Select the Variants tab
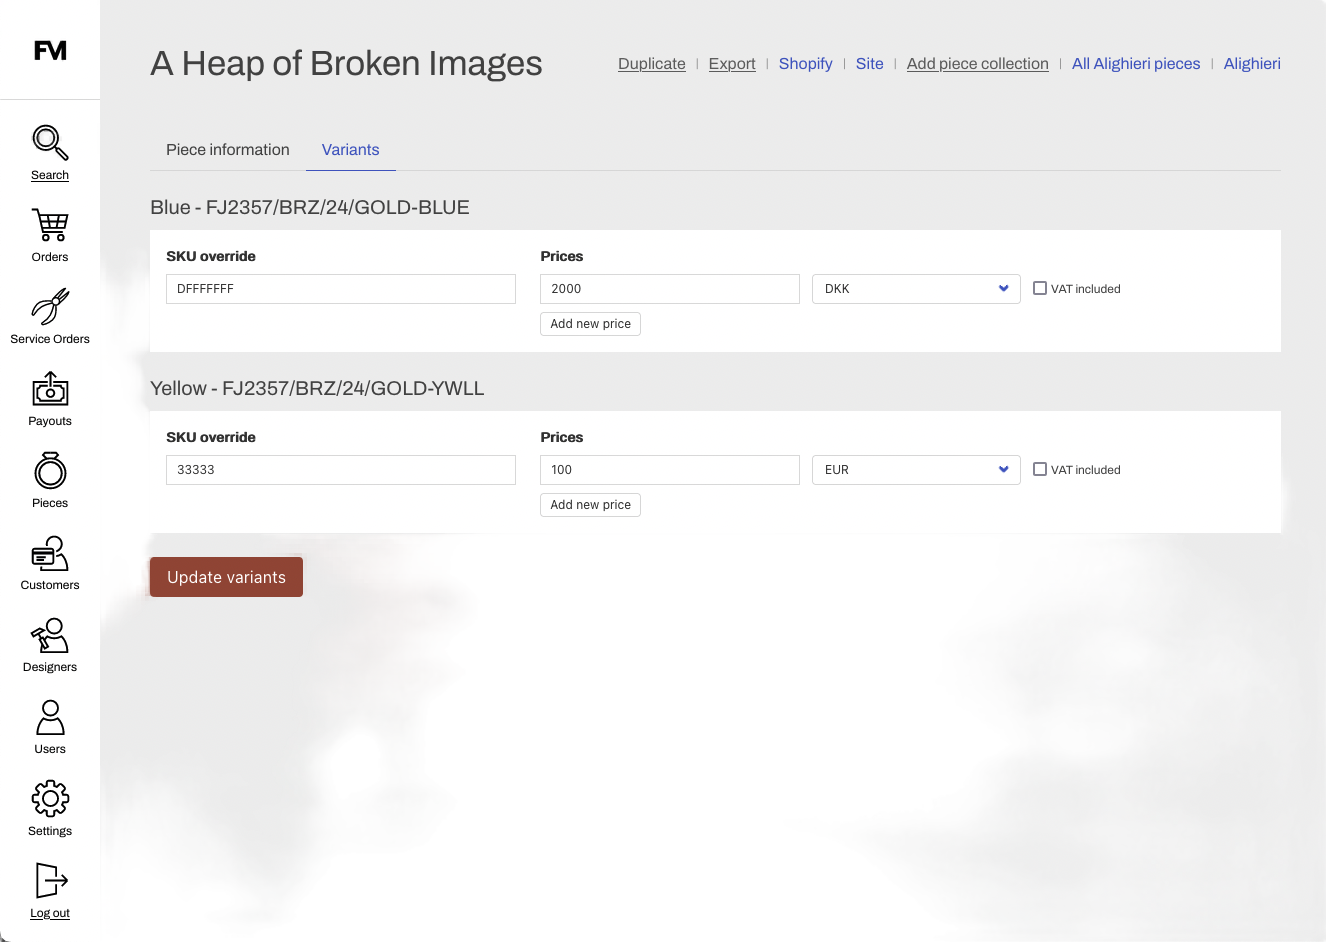Image resolution: width=1326 pixels, height=942 pixels. 350,150
